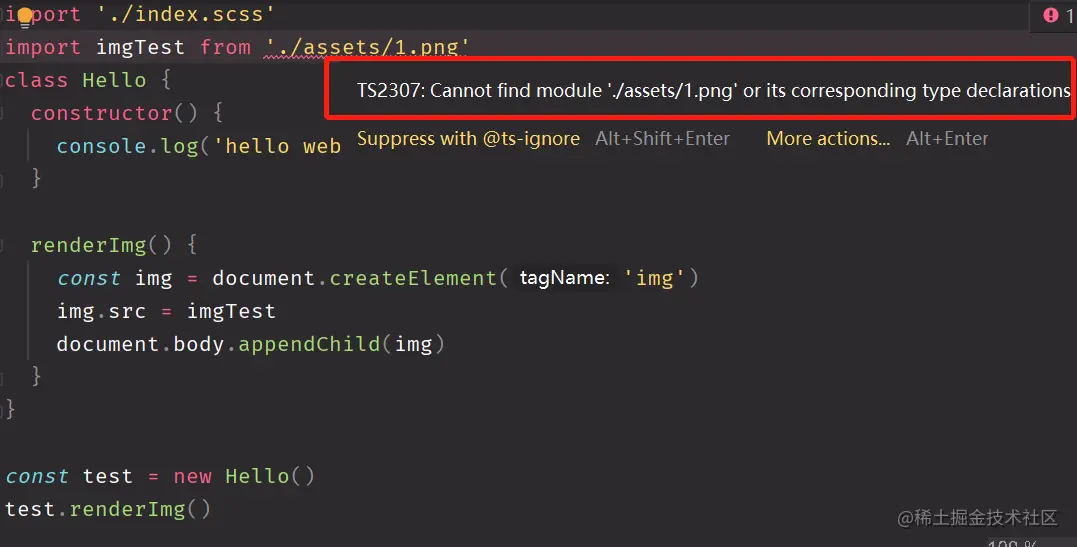The width and height of the screenshot is (1077, 547).
Task: Open More actions... link in tooltip
Action: (x=828, y=139)
